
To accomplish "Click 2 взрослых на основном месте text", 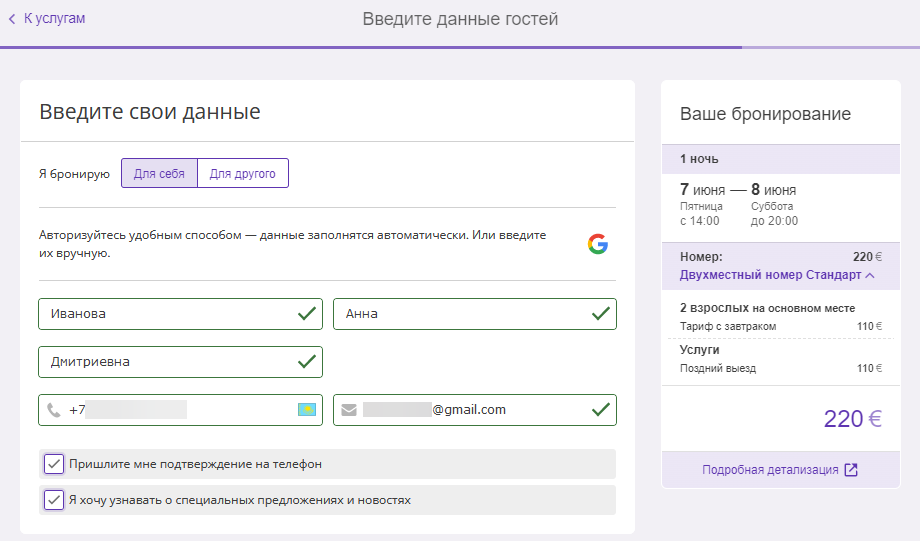I will [767, 308].
